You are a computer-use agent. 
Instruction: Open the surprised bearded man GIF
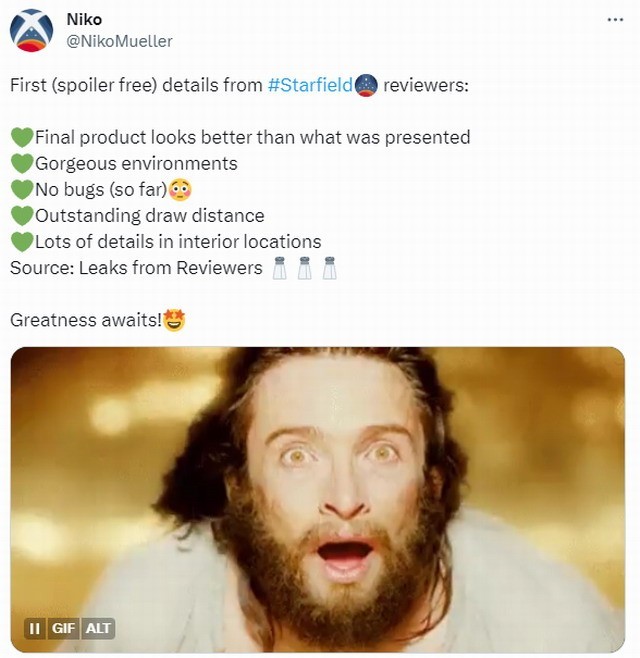pyautogui.click(x=318, y=499)
